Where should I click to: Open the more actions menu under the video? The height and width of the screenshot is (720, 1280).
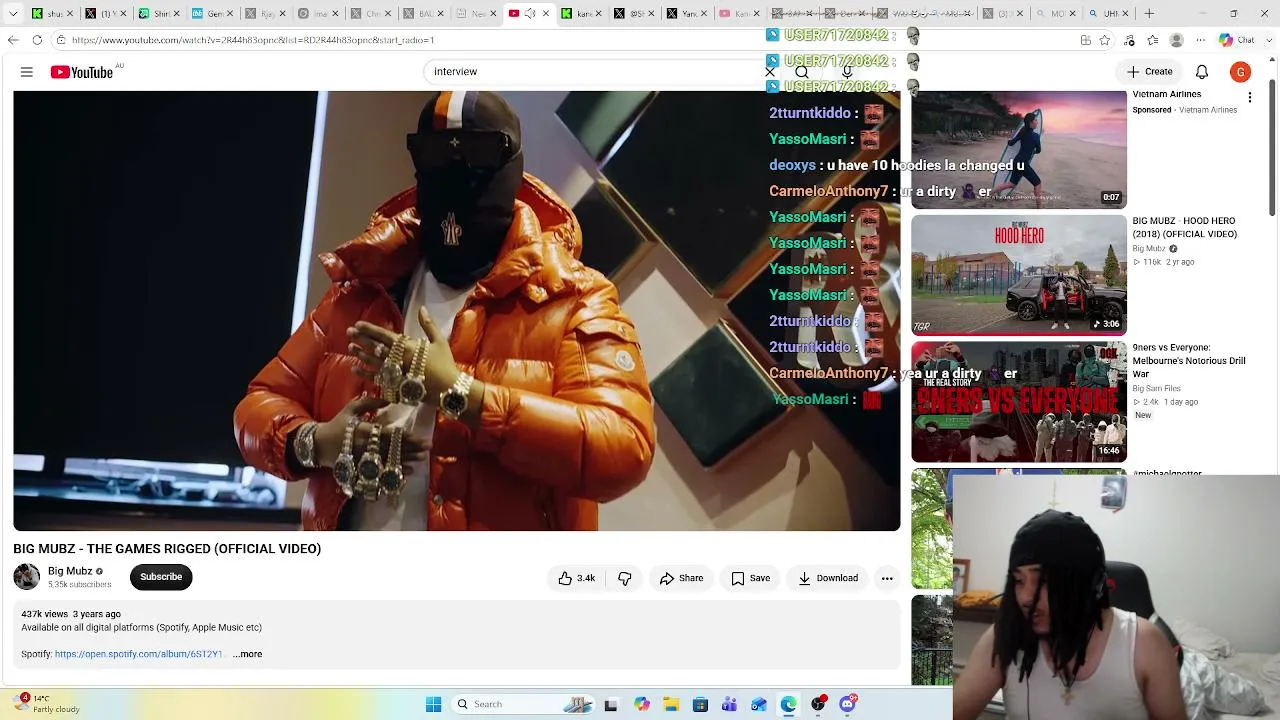click(887, 578)
